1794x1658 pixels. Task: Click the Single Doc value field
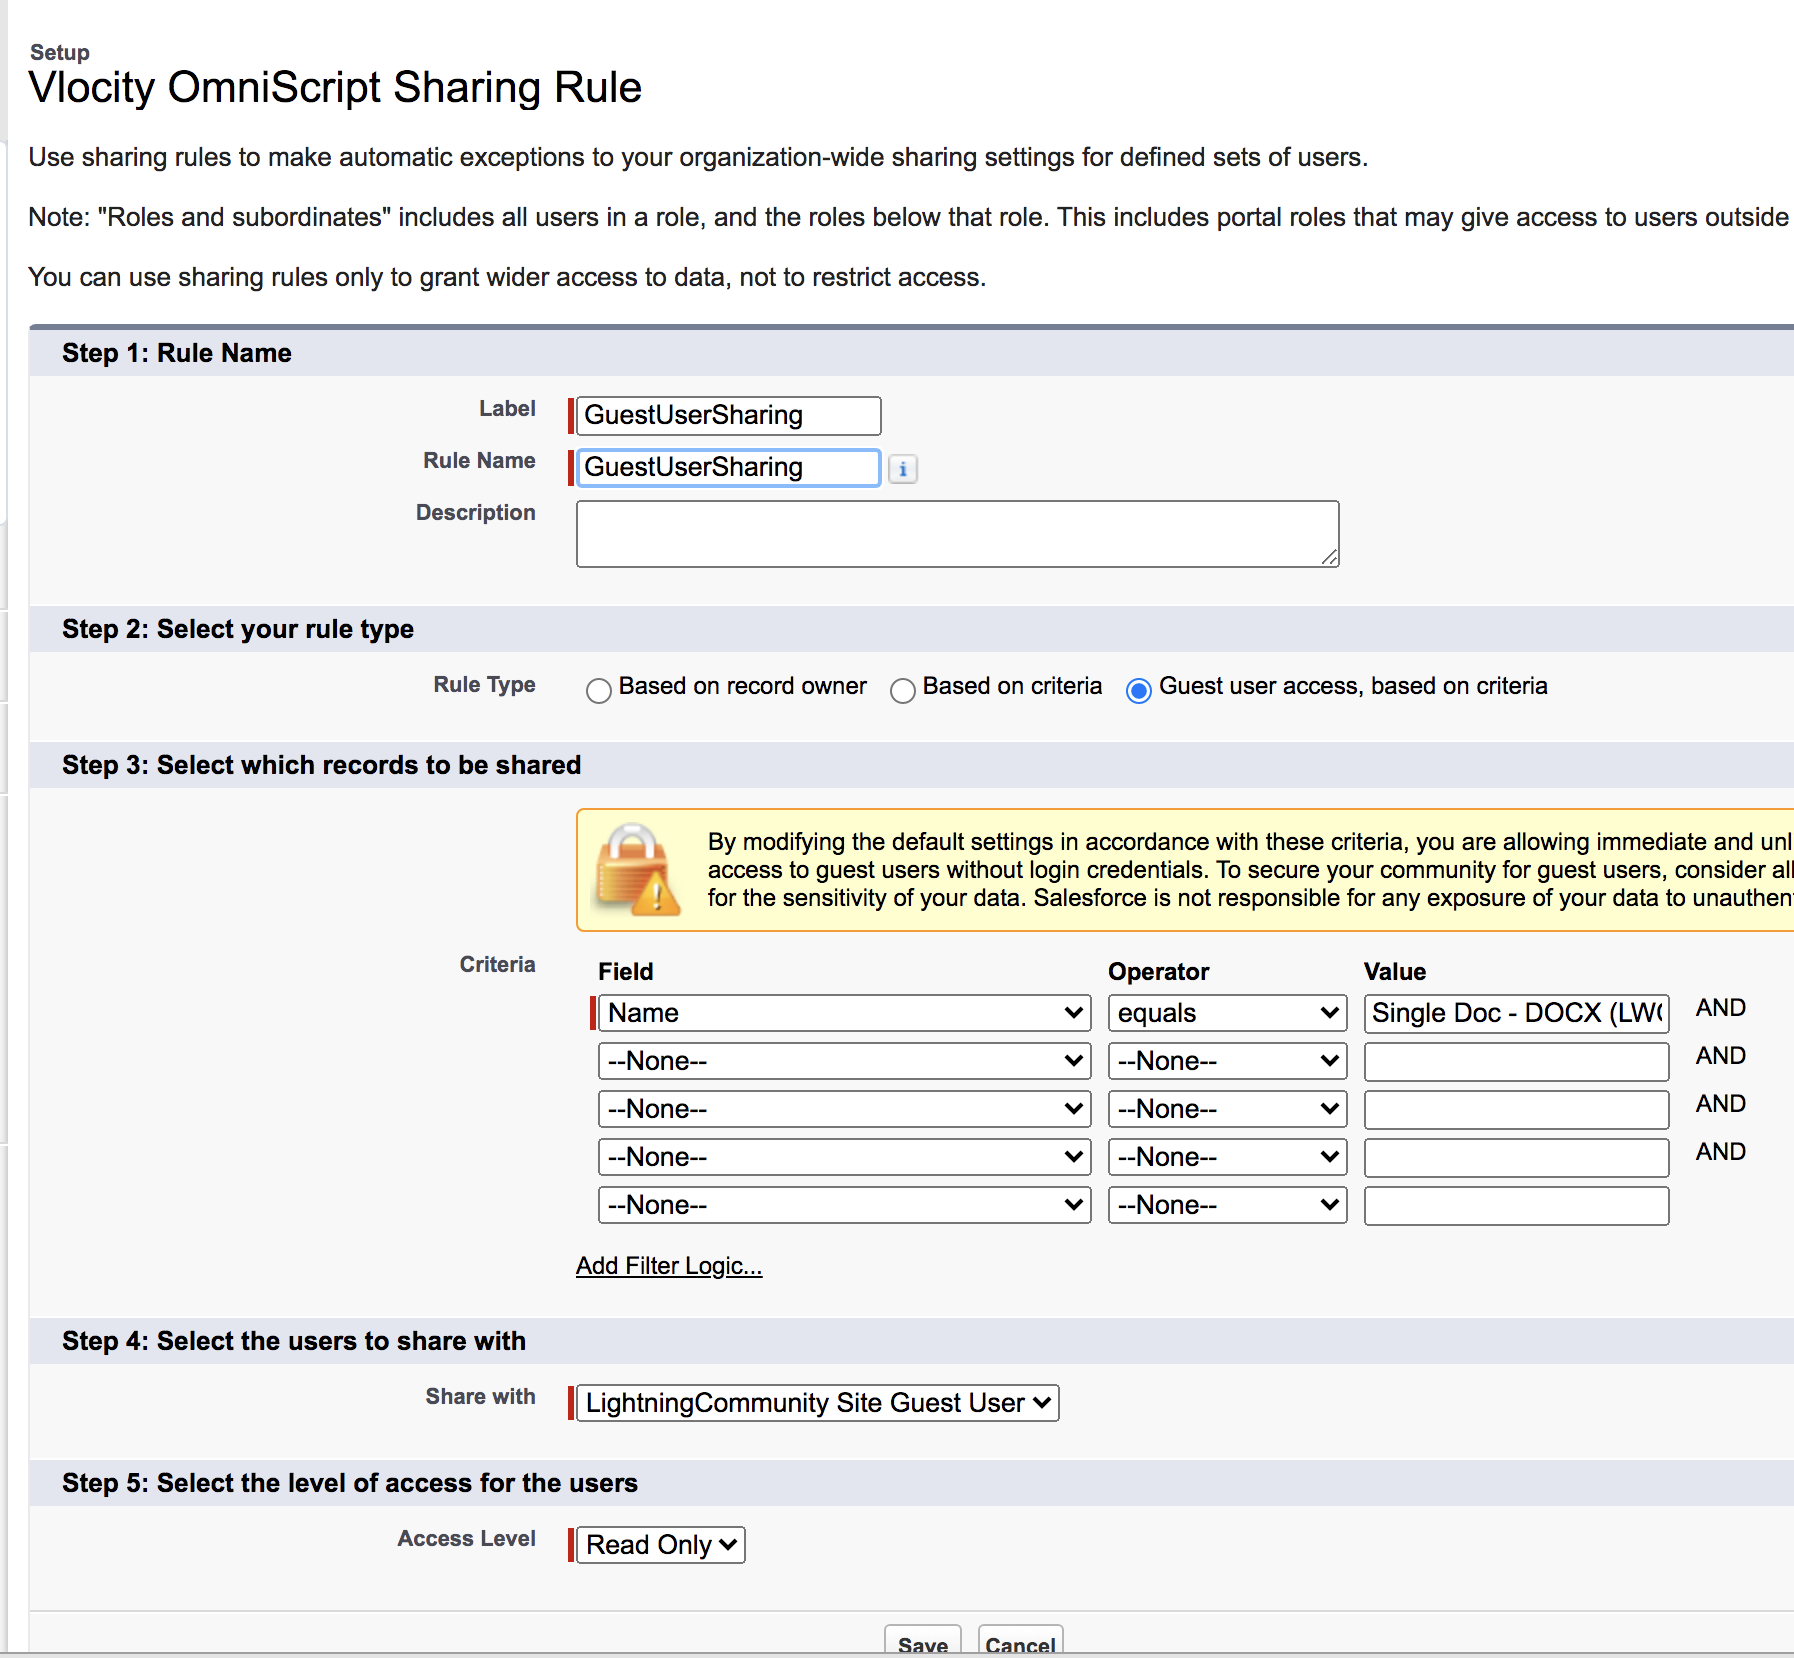pos(1516,1013)
